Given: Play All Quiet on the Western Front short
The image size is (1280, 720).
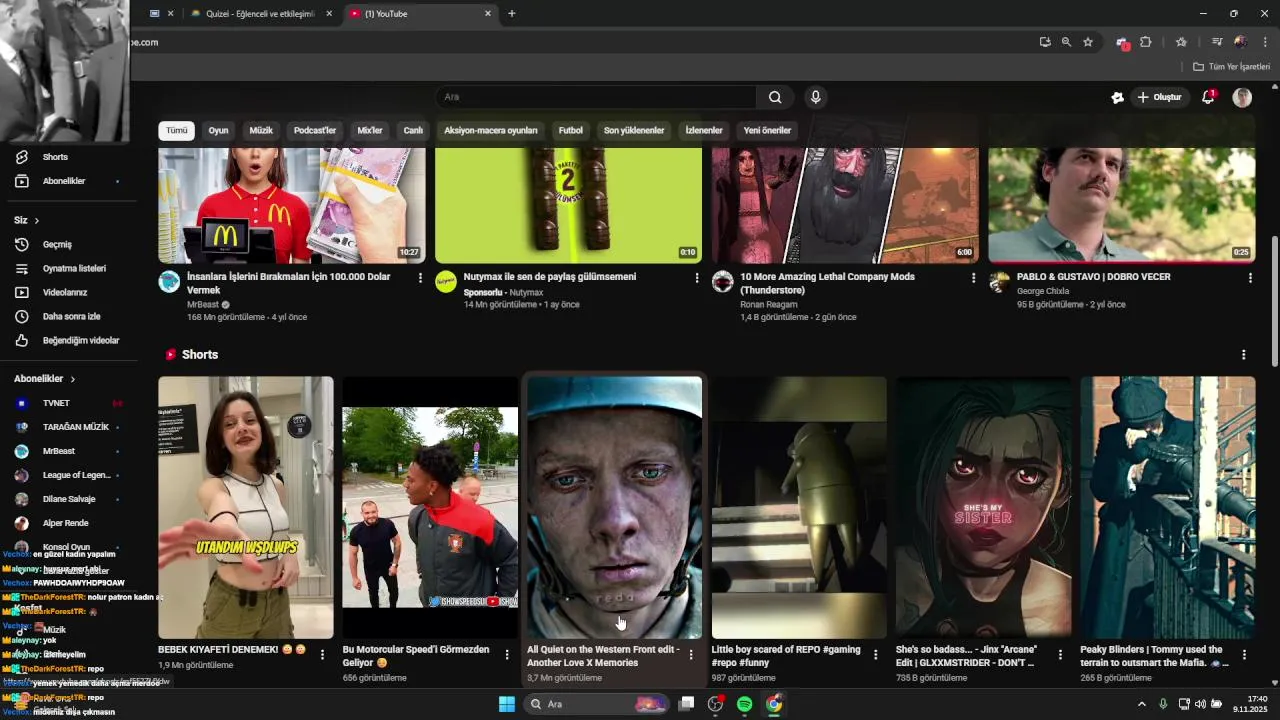Looking at the screenshot, I should click(615, 507).
